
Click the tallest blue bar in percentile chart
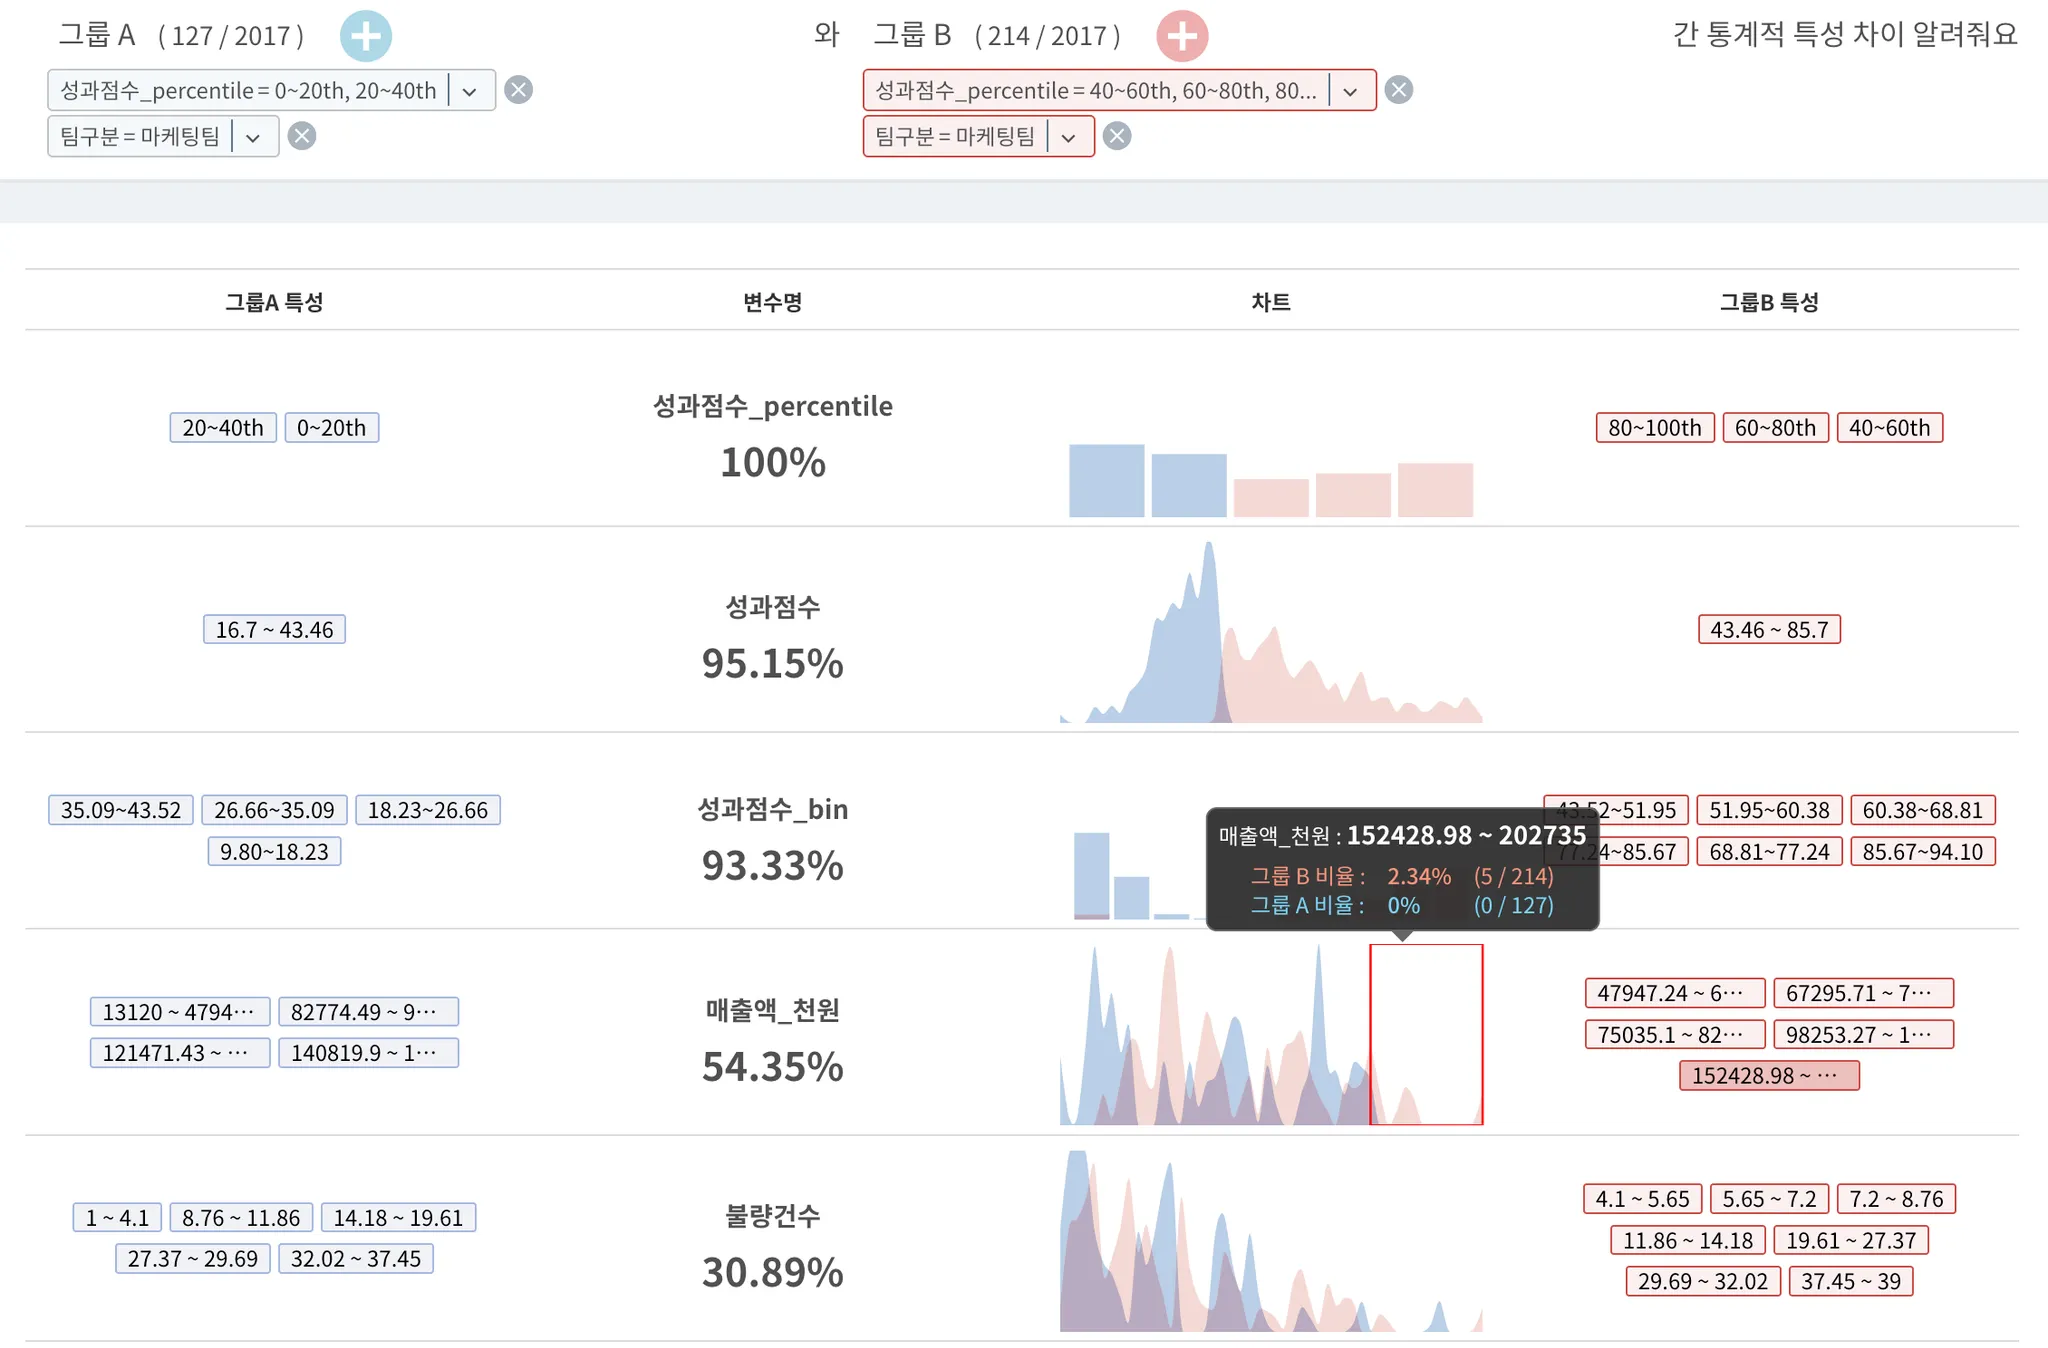pyautogui.click(x=1106, y=481)
